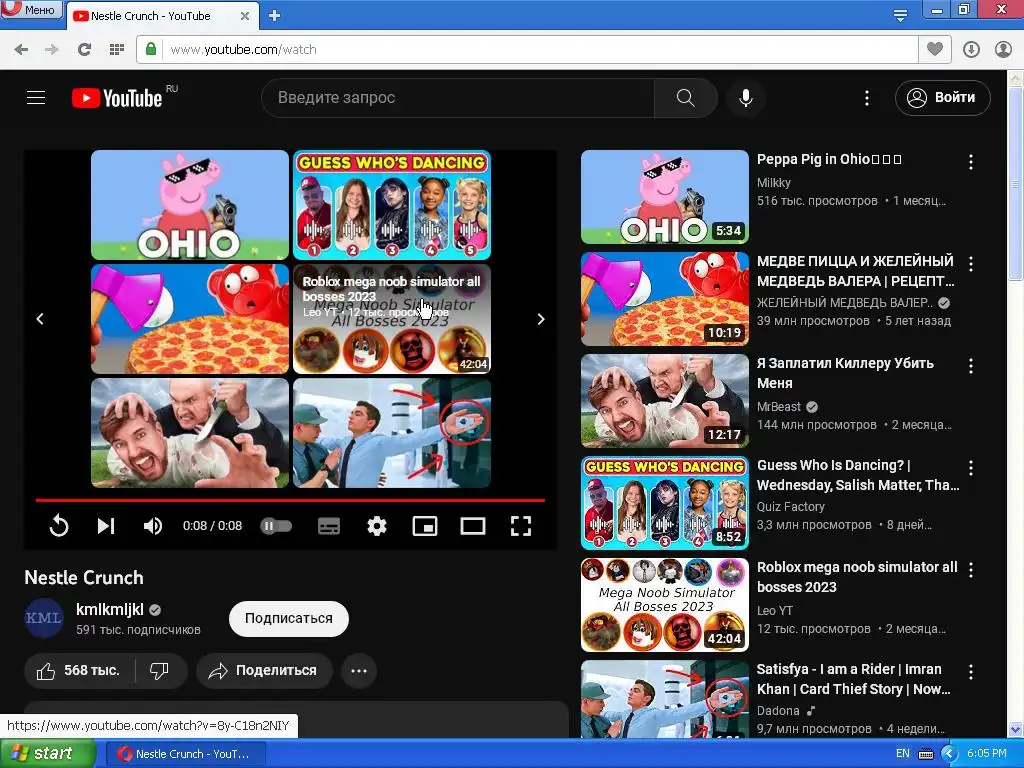This screenshot has height=768, width=1024.
Task: Mute the video volume
Action: [153, 526]
